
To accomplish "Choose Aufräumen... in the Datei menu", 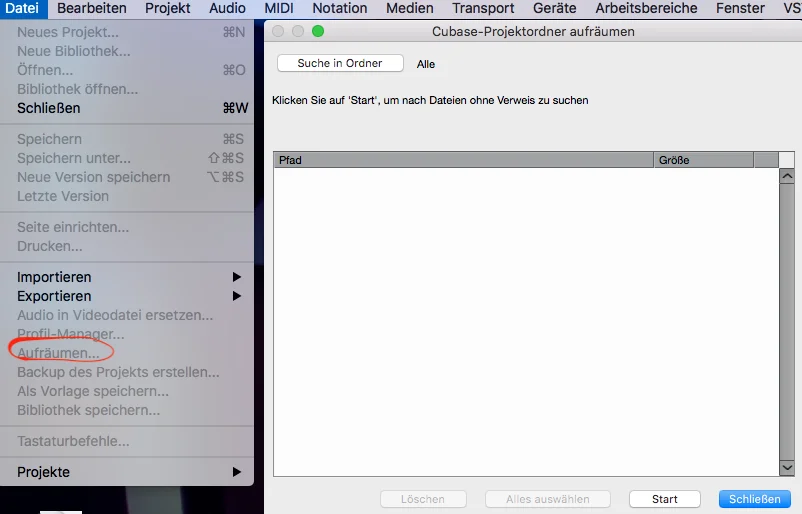I will pos(127,353).
